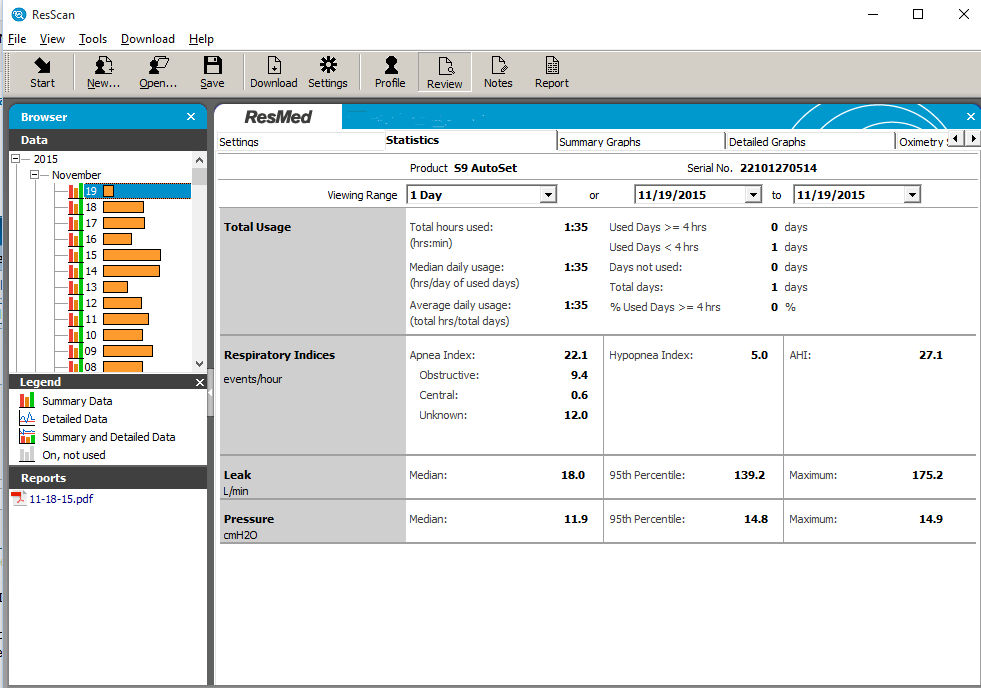981x688 pixels.
Task: Click the product name S9 AutoSet
Action: (x=485, y=168)
